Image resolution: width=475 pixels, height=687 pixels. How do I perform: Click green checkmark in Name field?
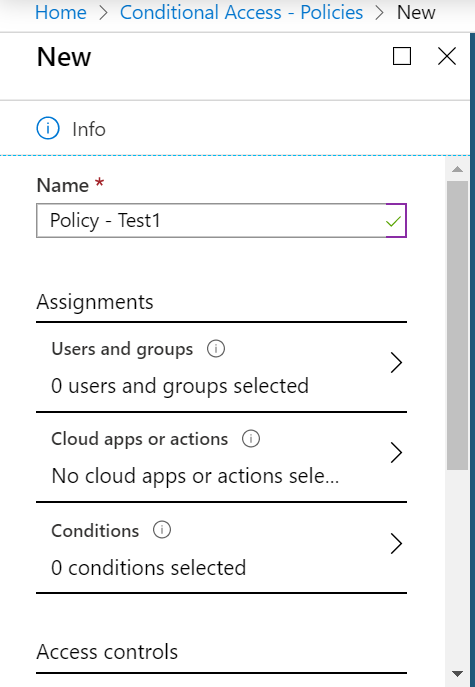click(393, 221)
